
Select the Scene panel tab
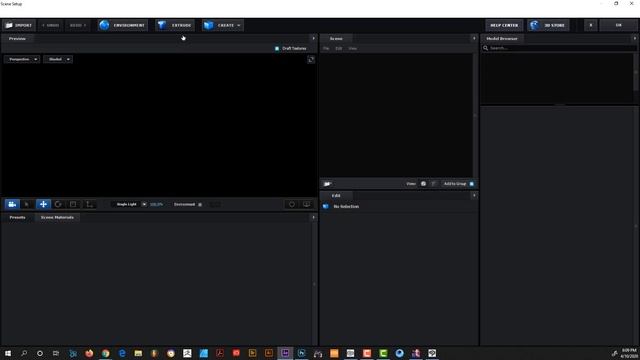point(336,38)
